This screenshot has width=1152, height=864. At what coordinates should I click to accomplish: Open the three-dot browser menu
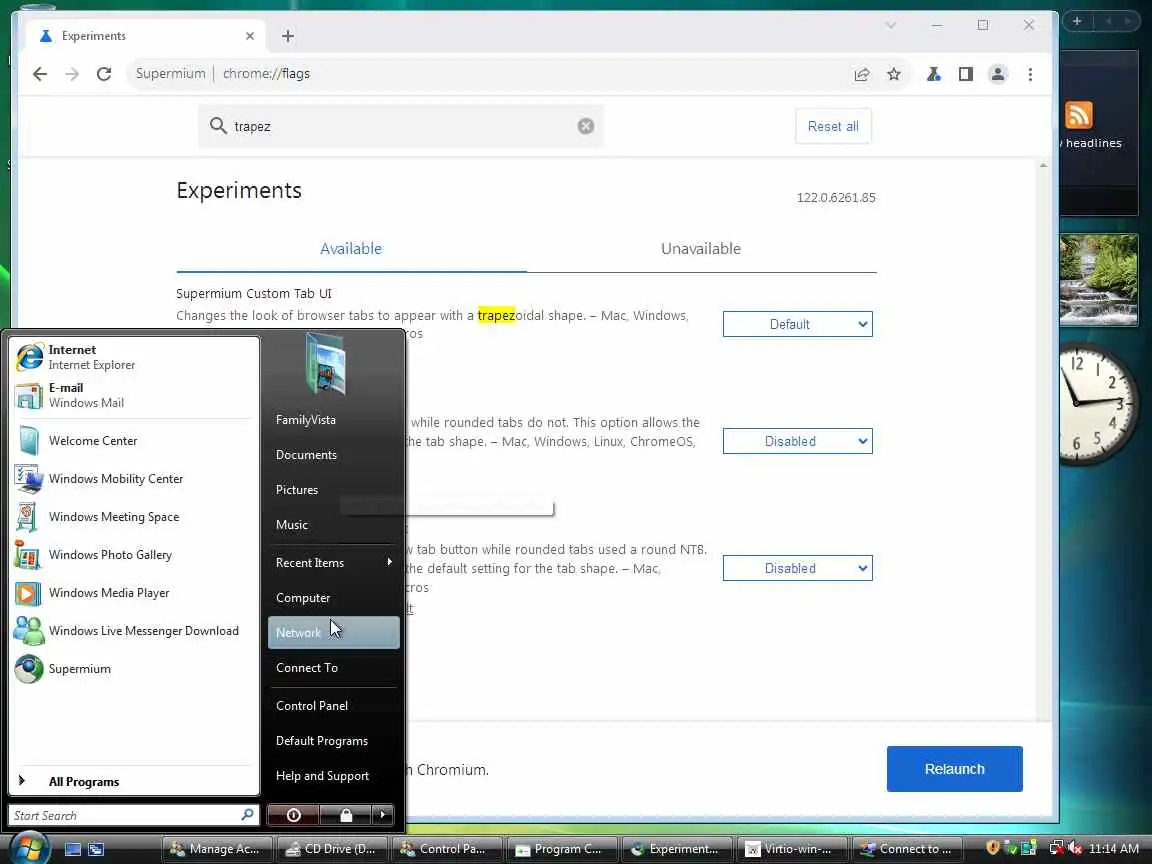pyautogui.click(x=1030, y=74)
